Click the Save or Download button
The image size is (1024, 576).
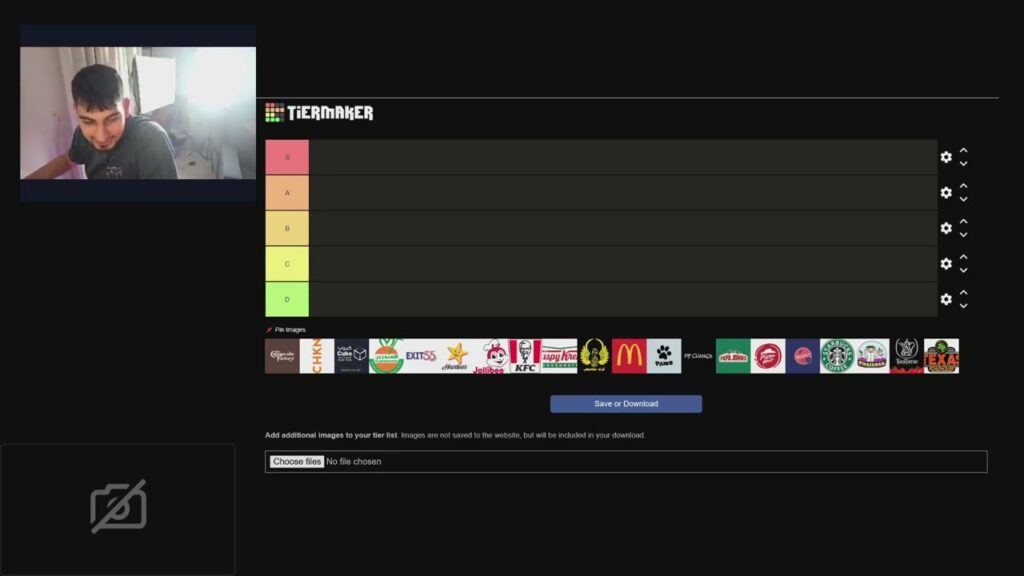tap(626, 404)
